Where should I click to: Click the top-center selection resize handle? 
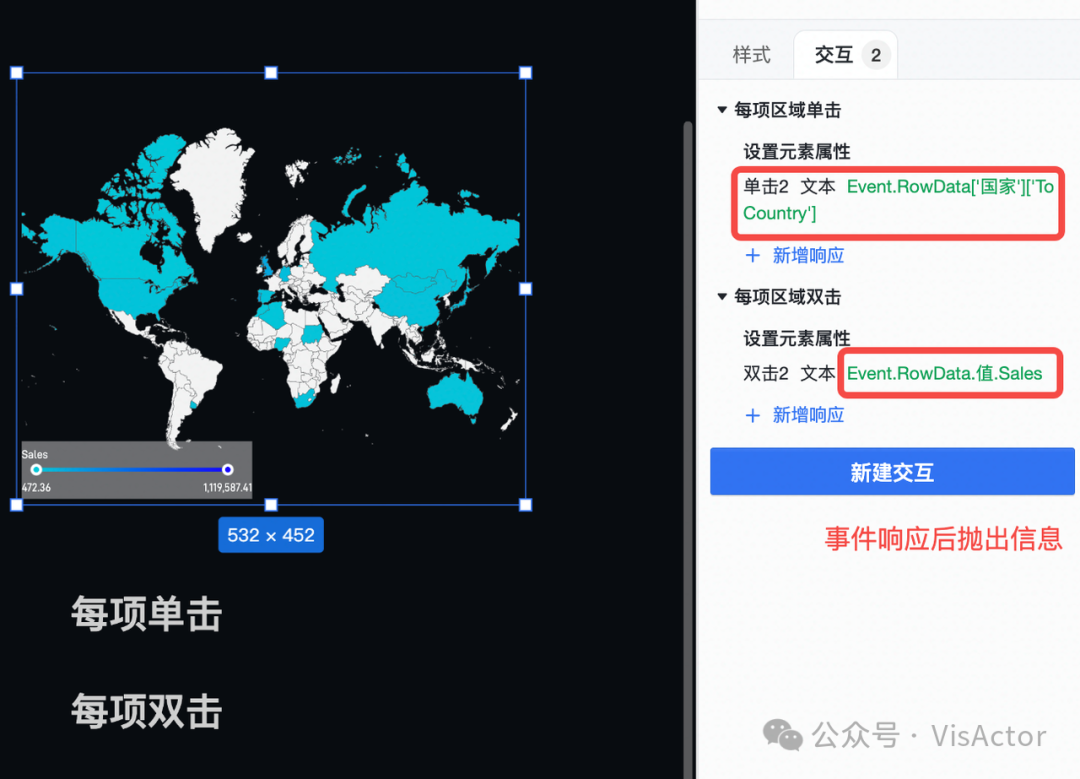(271, 73)
